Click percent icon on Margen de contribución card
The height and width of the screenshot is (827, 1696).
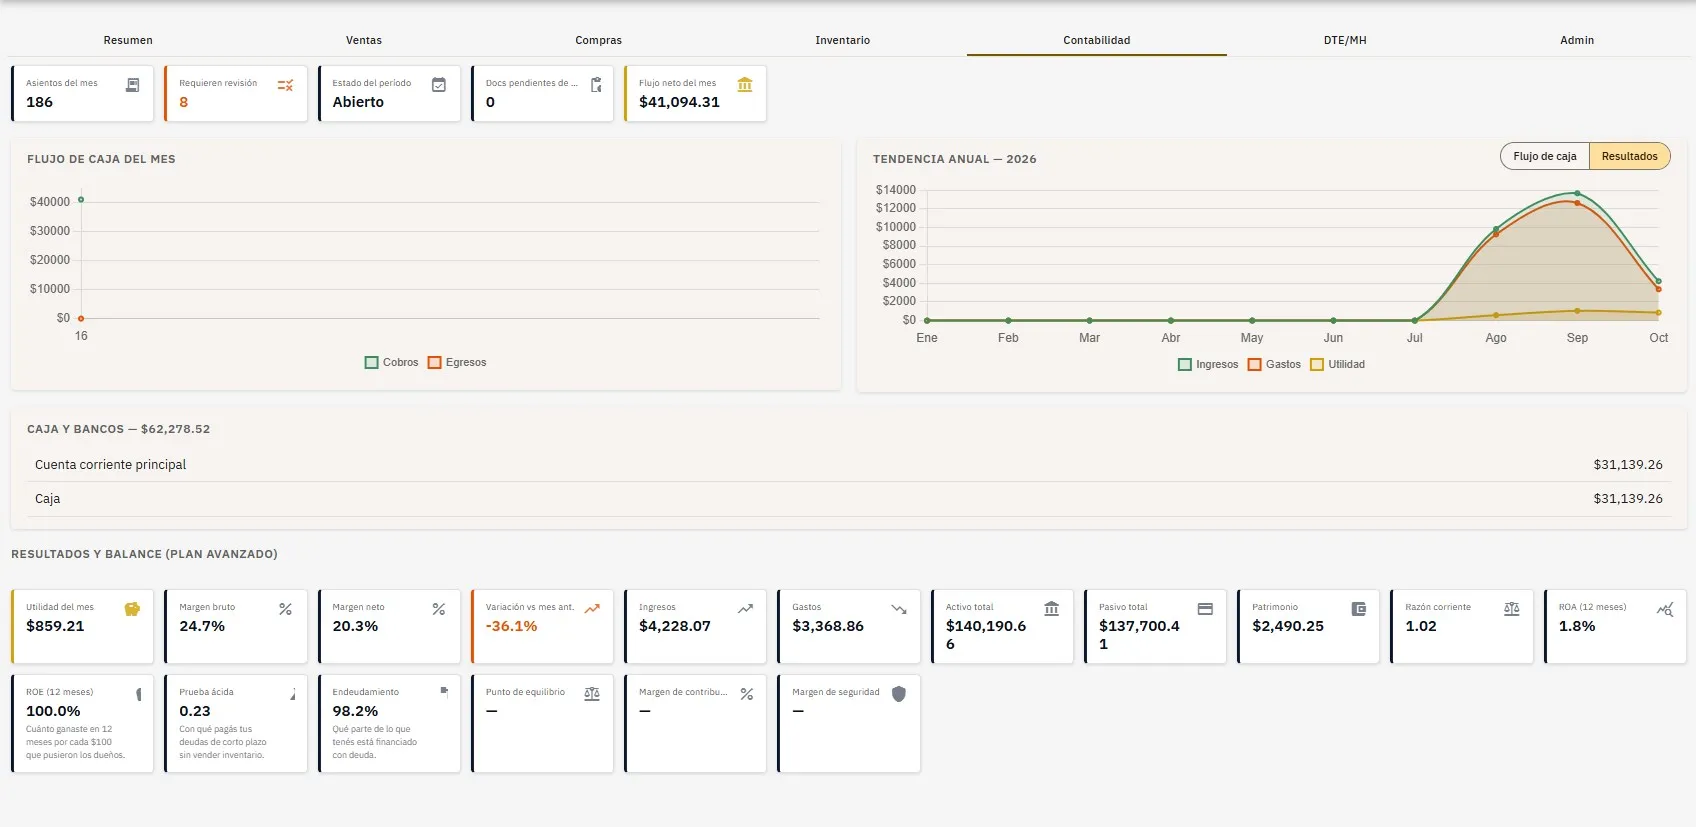coord(746,694)
